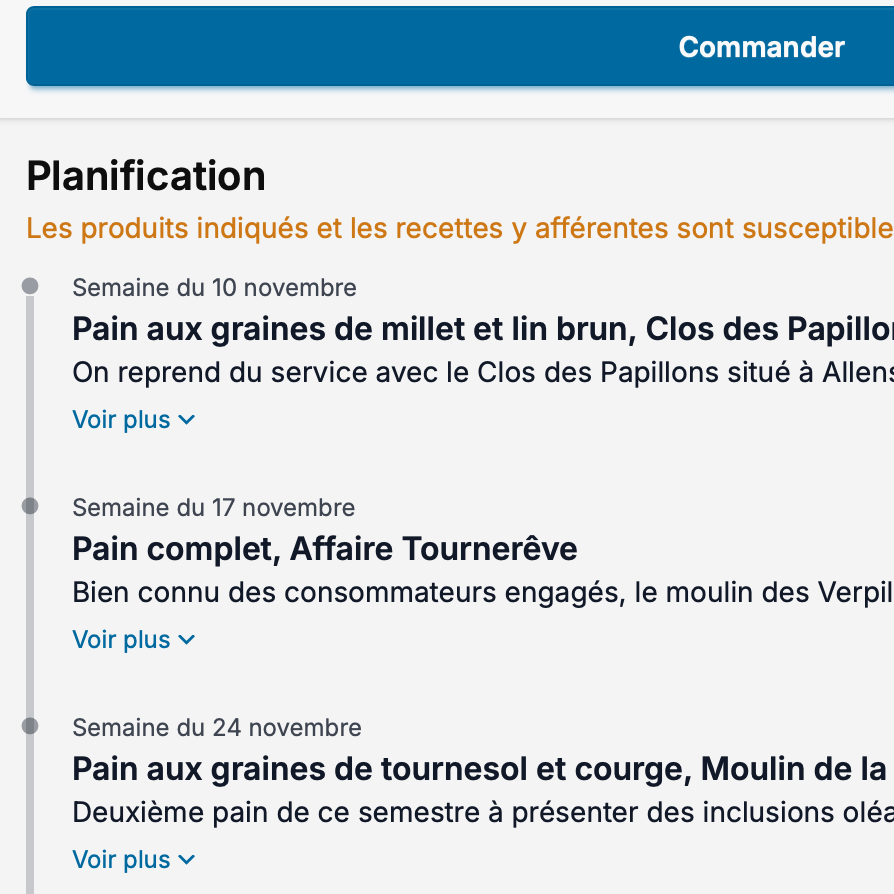Expand Voir plus under Pain complet
The width and height of the screenshot is (894, 894).
pyautogui.click(x=133, y=640)
